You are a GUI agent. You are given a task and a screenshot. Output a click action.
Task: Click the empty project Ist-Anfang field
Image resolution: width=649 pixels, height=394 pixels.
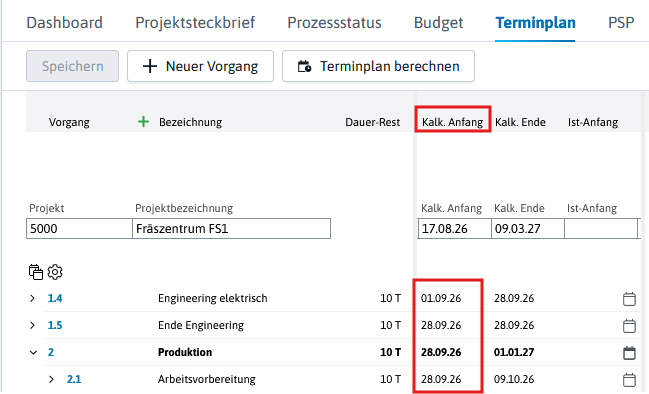coord(601,228)
